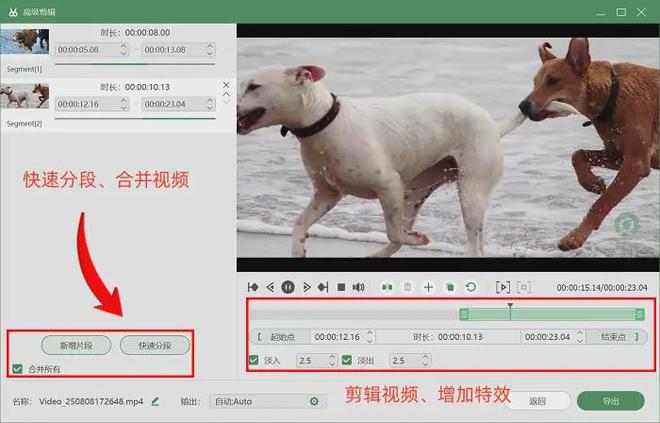The height and width of the screenshot is (423, 660).
Task: Click the playhead marker on the timeline
Action: [x=510, y=306]
